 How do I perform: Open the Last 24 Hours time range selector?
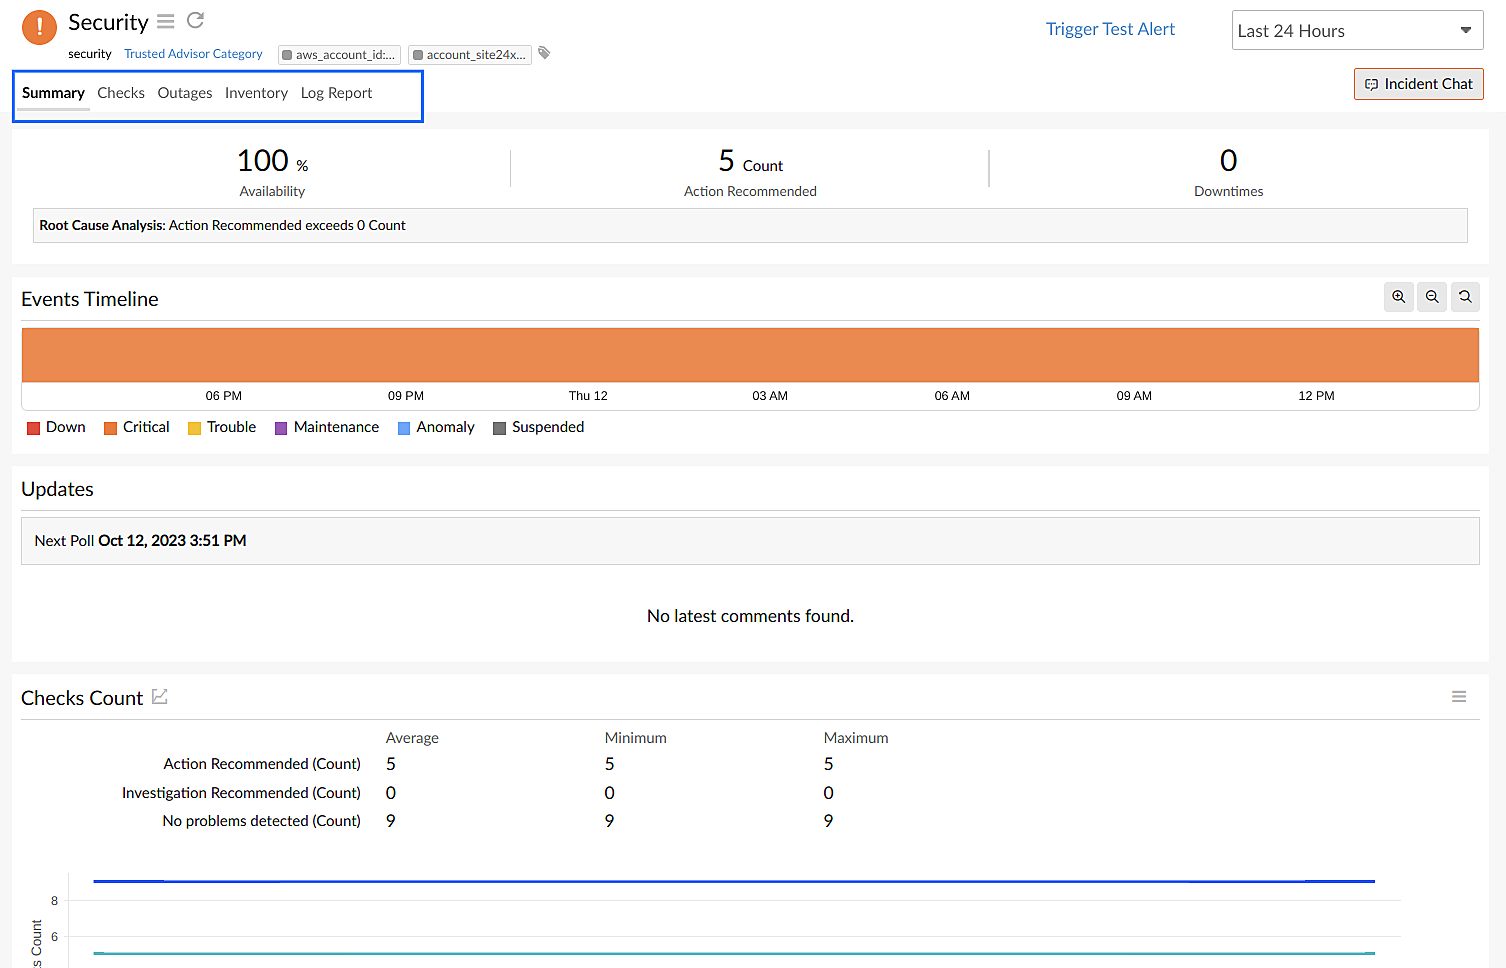(x=1356, y=30)
